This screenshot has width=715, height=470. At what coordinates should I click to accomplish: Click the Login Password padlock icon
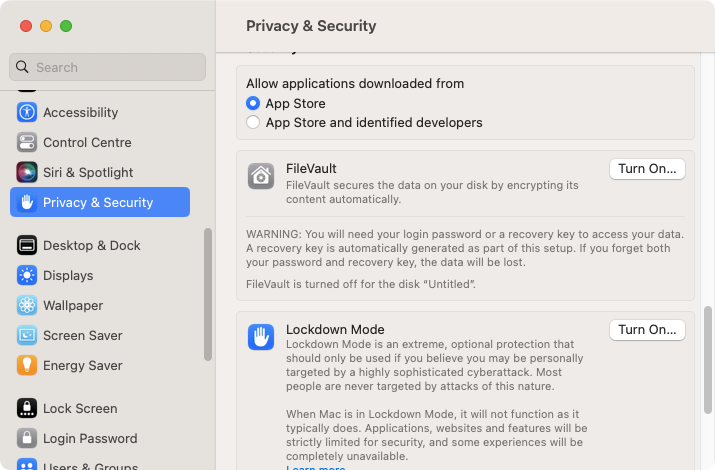click(27, 438)
